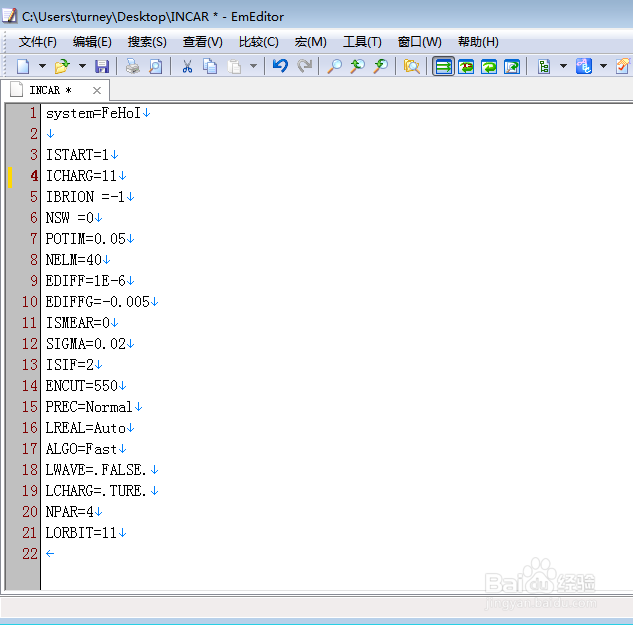Click the Copy icon

click(210, 66)
